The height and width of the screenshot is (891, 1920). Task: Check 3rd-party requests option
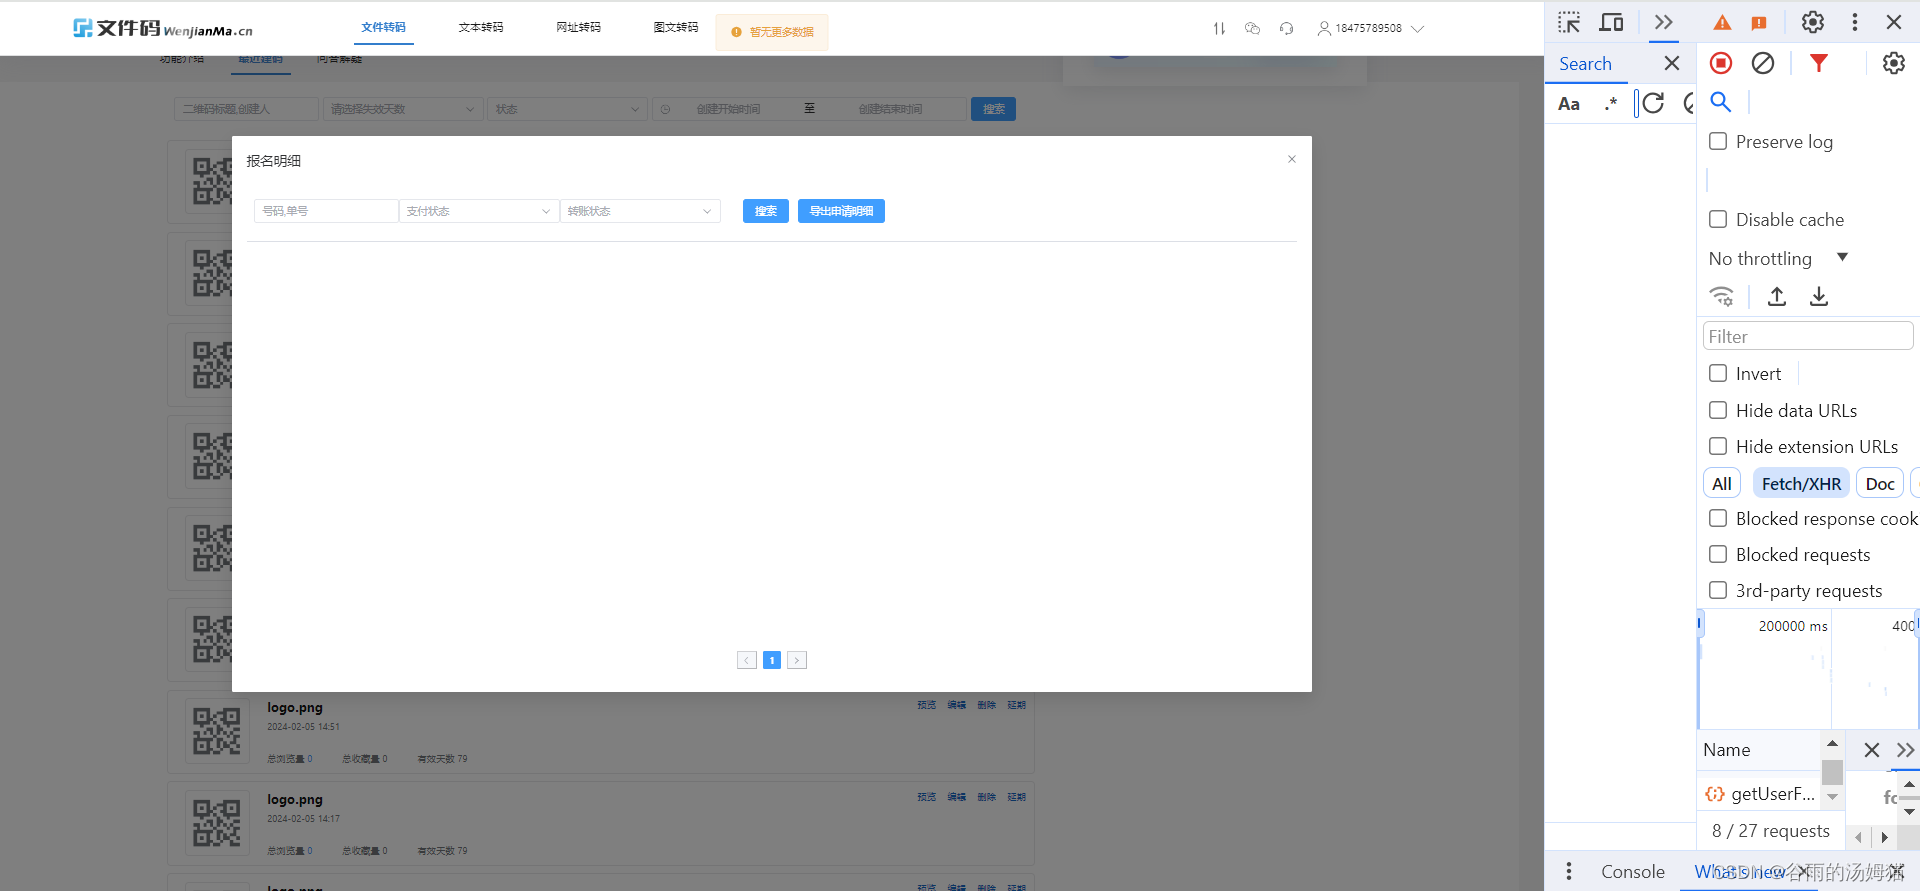tap(1718, 590)
